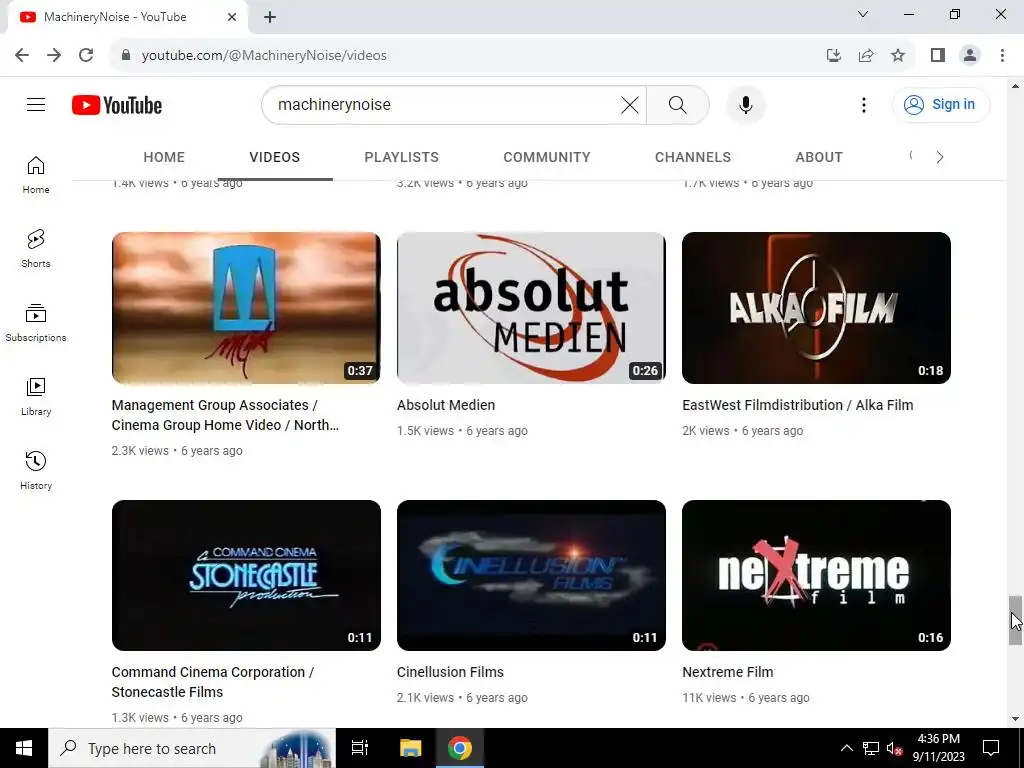Open Chrome's three-dot menu
This screenshot has height=768, width=1024.
(x=1002, y=56)
